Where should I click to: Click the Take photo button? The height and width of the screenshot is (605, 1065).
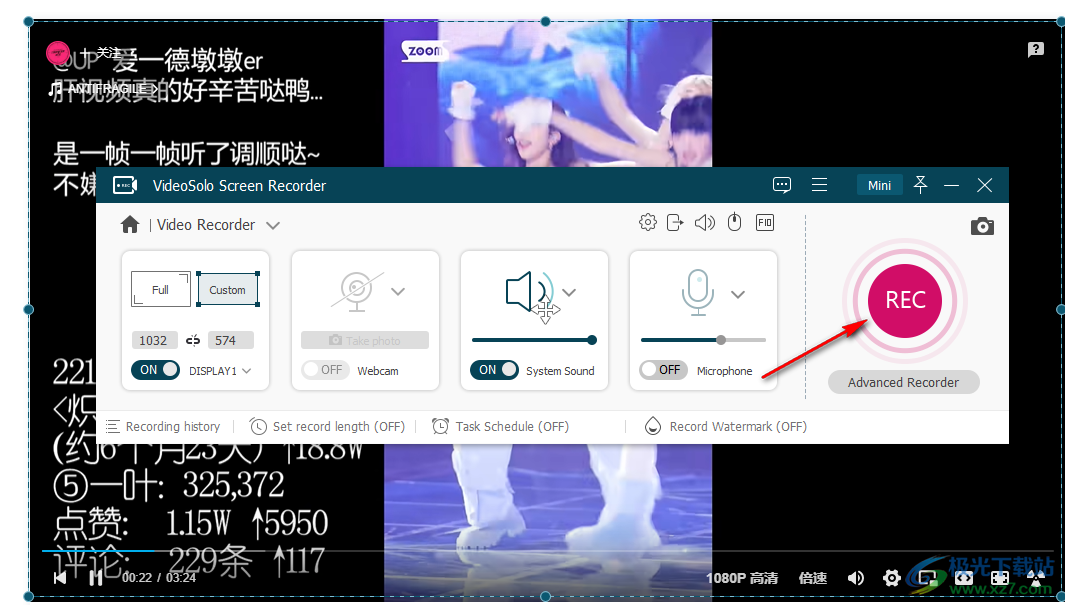(x=365, y=340)
